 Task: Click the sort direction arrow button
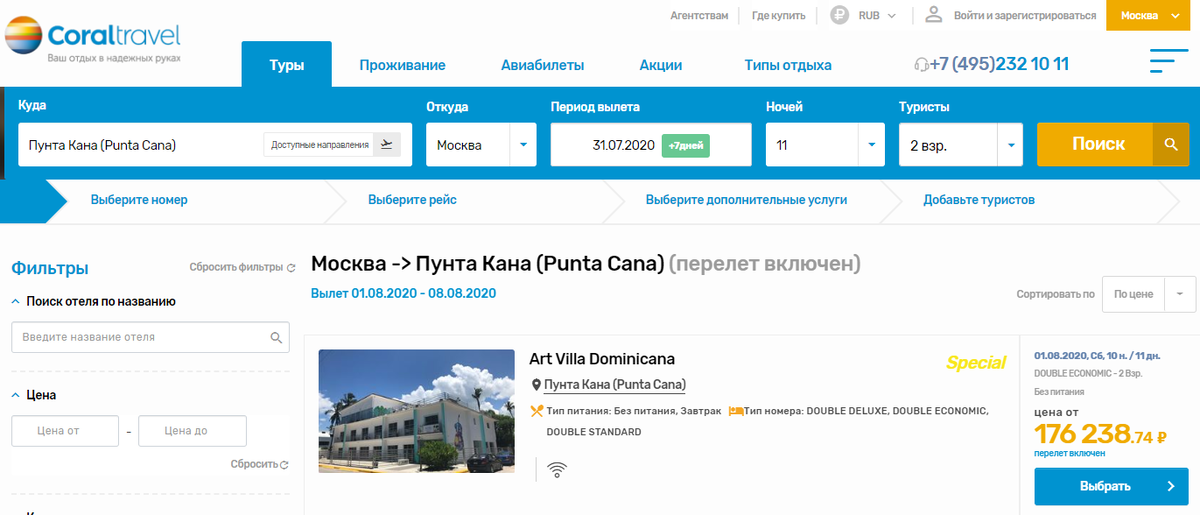(x=1180, y=294)
